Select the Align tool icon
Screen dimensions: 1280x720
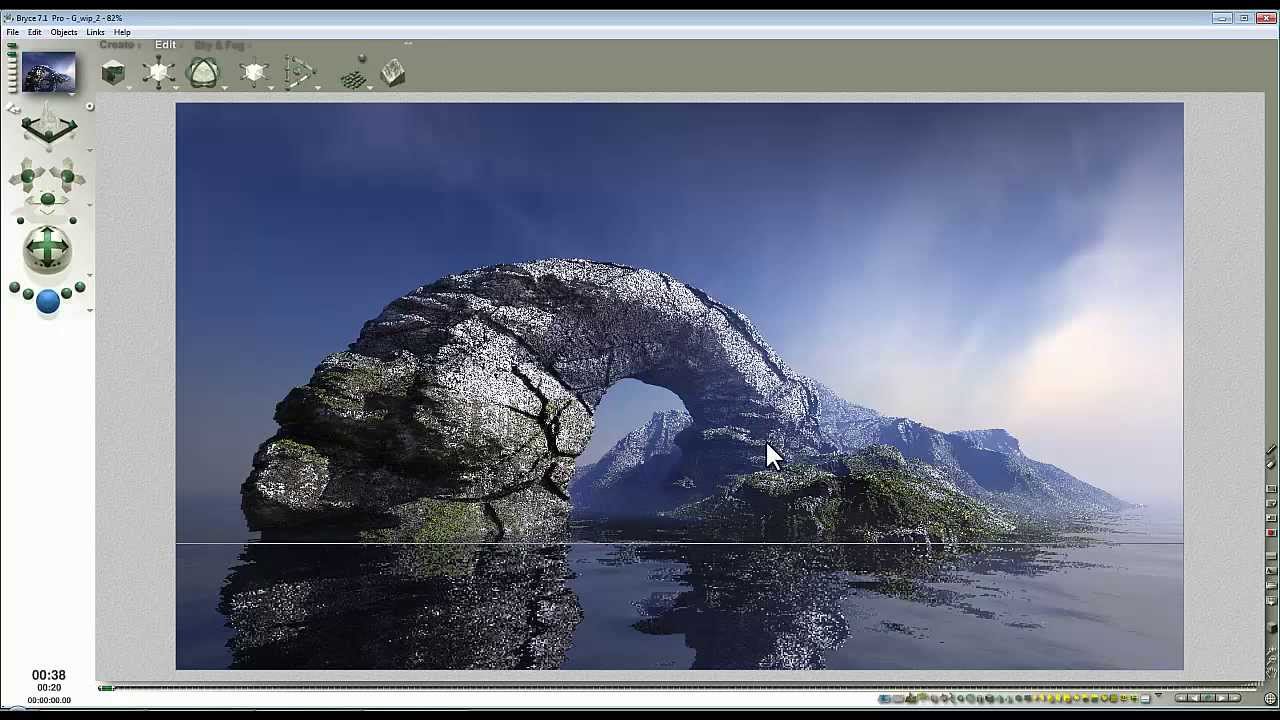[x=299, y=72]
